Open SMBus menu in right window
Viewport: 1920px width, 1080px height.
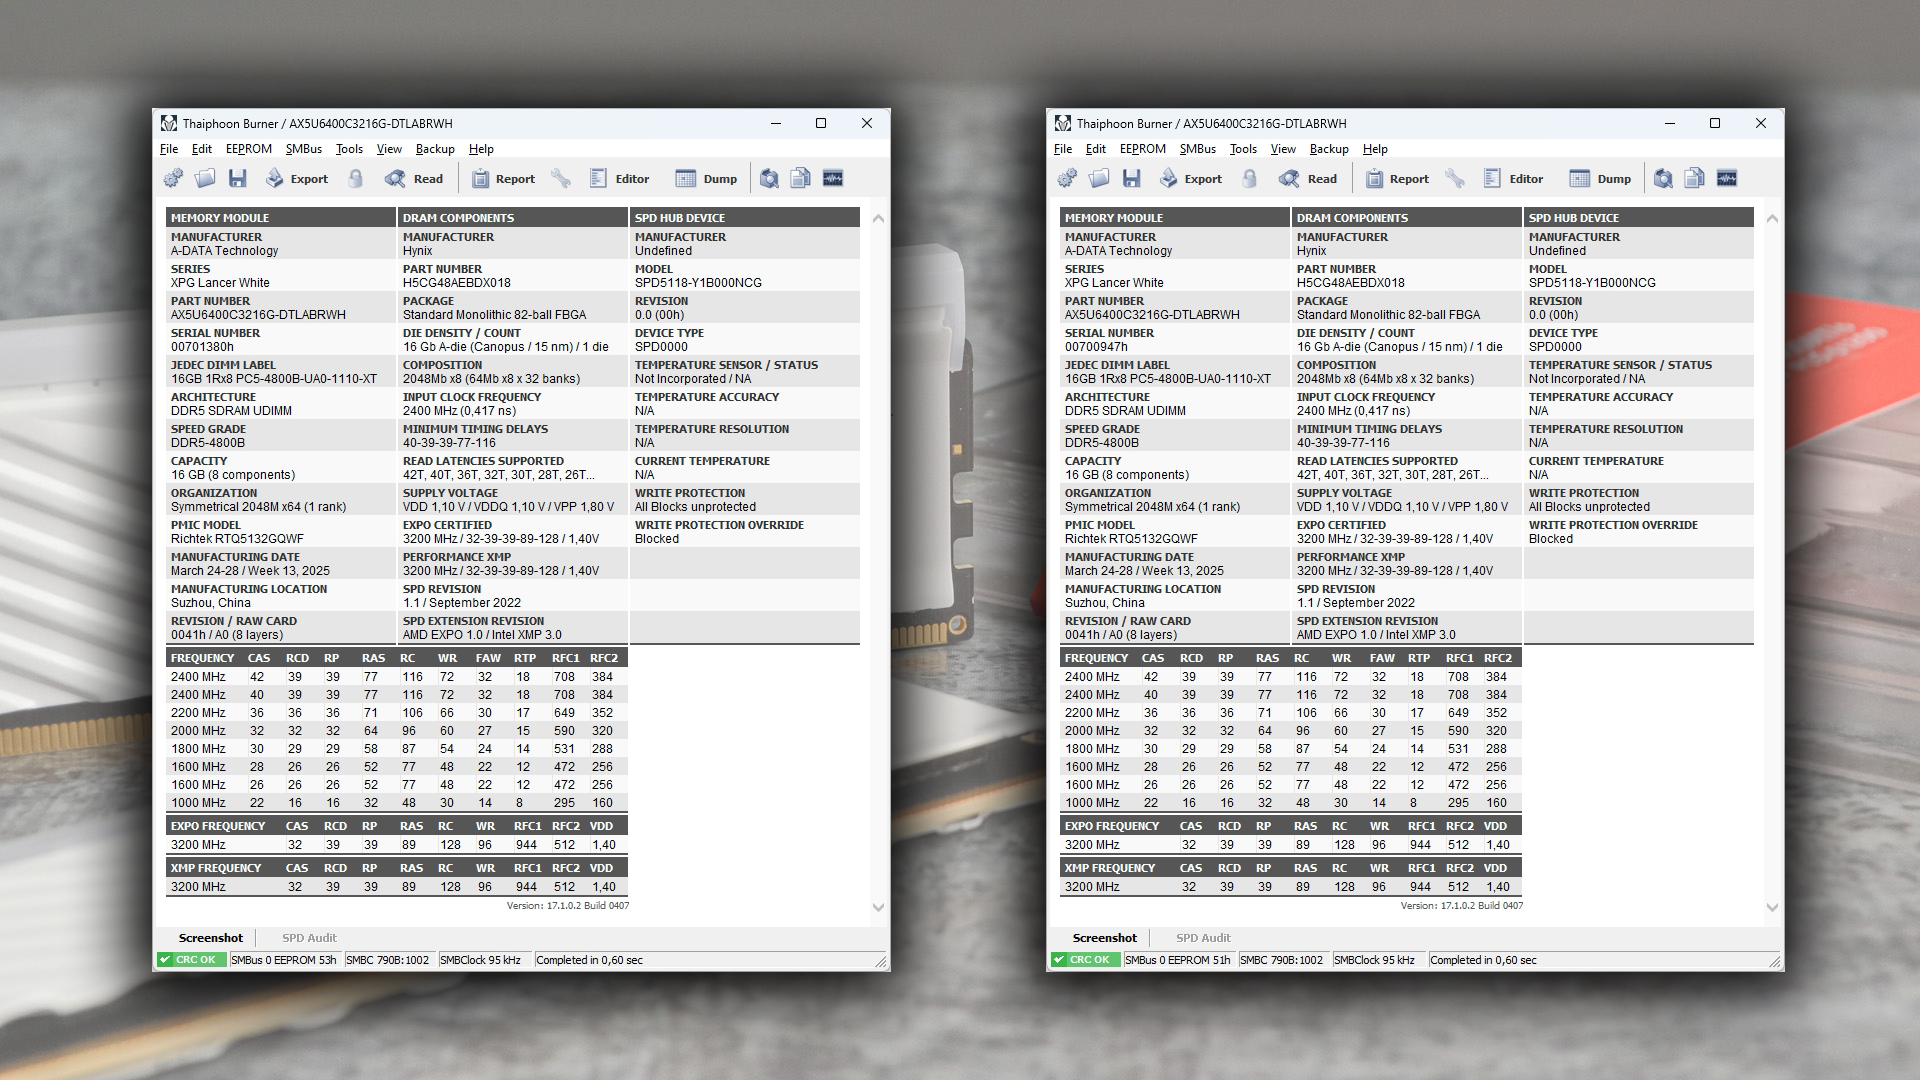pos(1197,149)
